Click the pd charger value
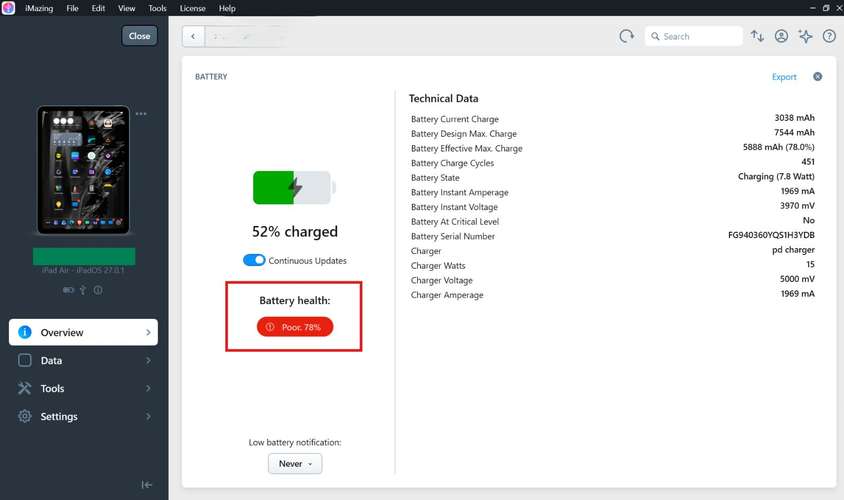 (x=793, y=250)
